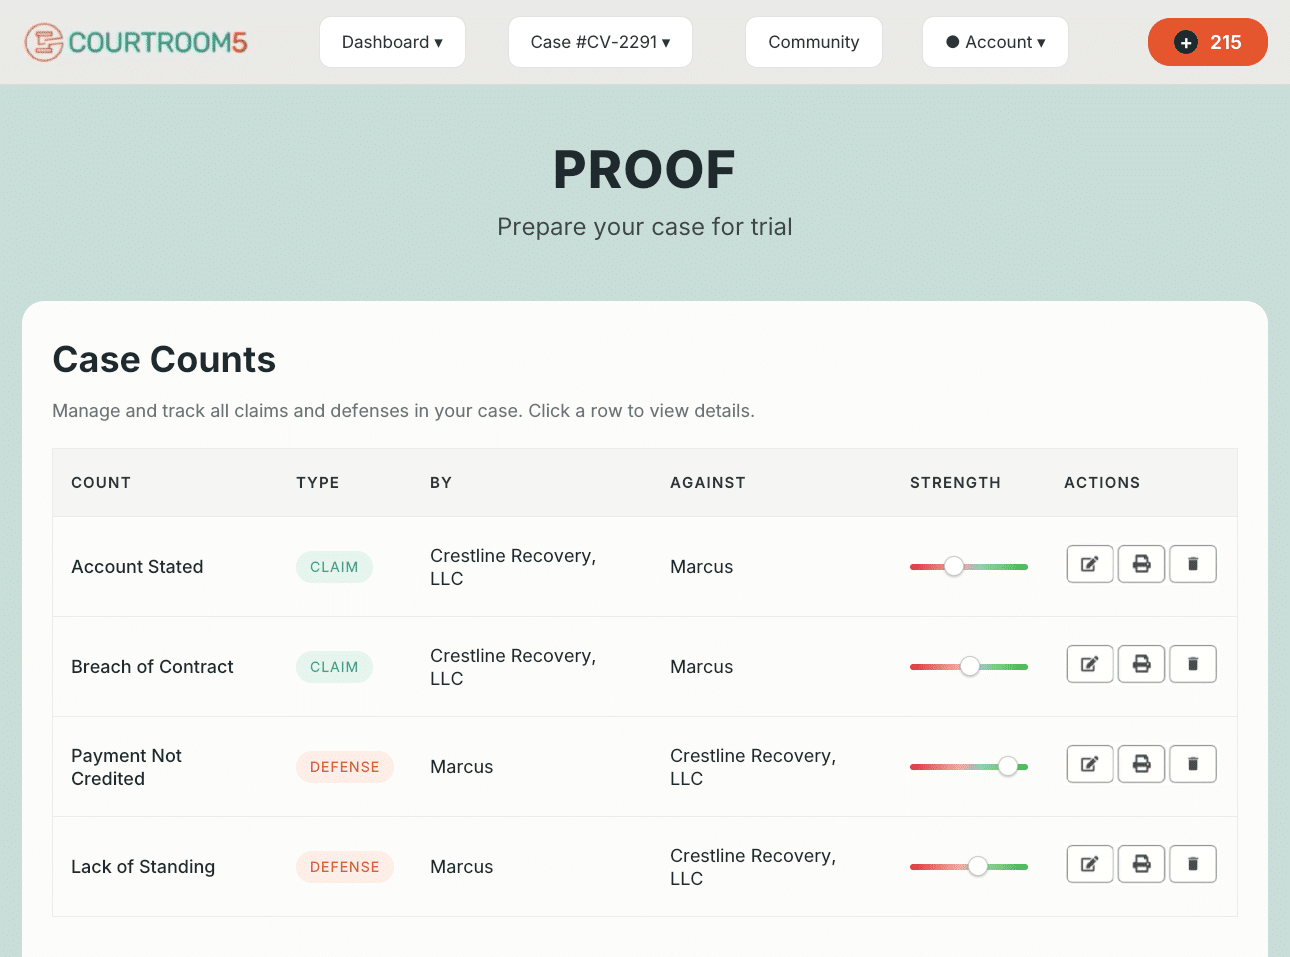
Task: Click DEFENSE badge for Payment Not Credited
Action: click(x=345, y=767)
